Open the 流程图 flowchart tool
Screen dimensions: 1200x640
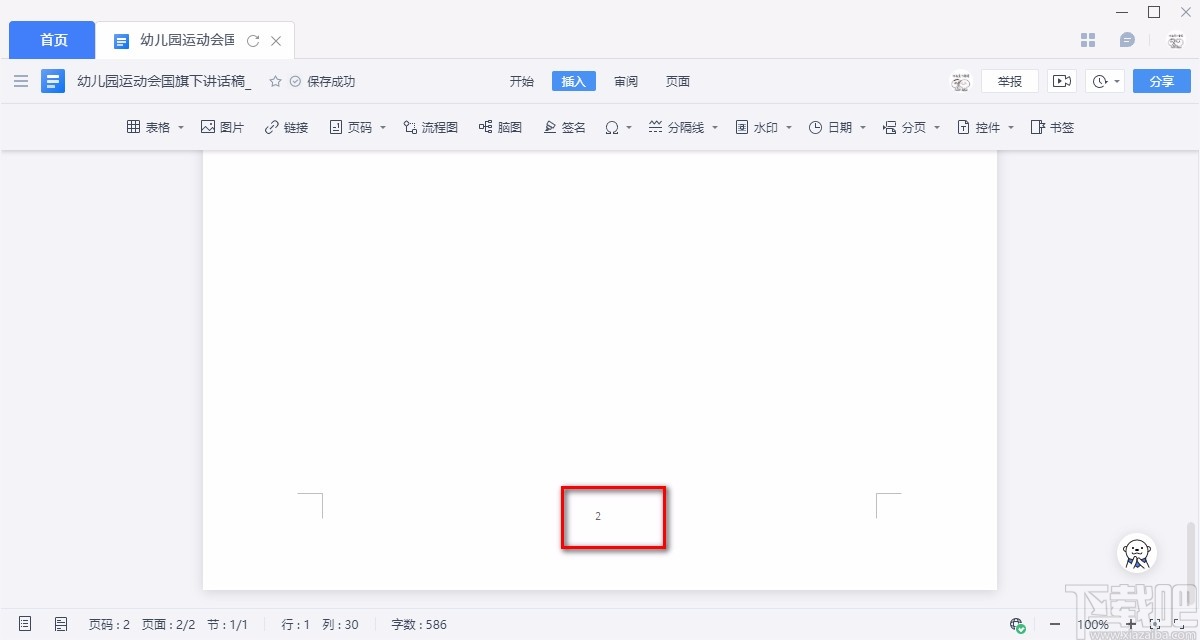pos(430,127)
